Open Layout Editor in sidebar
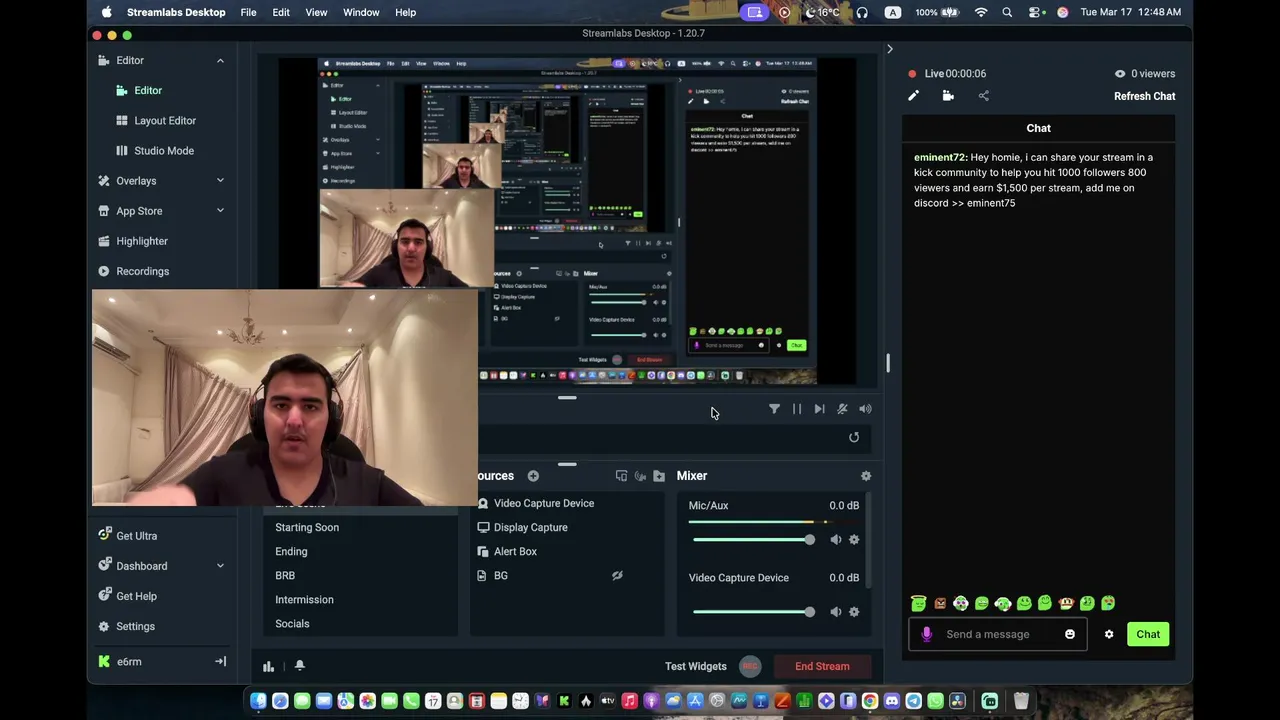Image resolution: width=1280 pixels, height=720 pixels. tap(165, 120)
